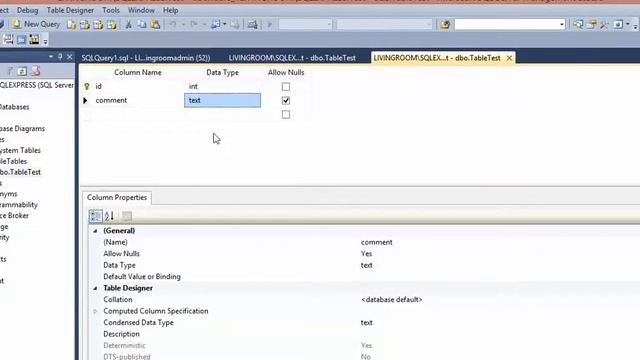Click the Paste icon in toolbar
This screenshot has height=360, width=640.
pos(155,24)
